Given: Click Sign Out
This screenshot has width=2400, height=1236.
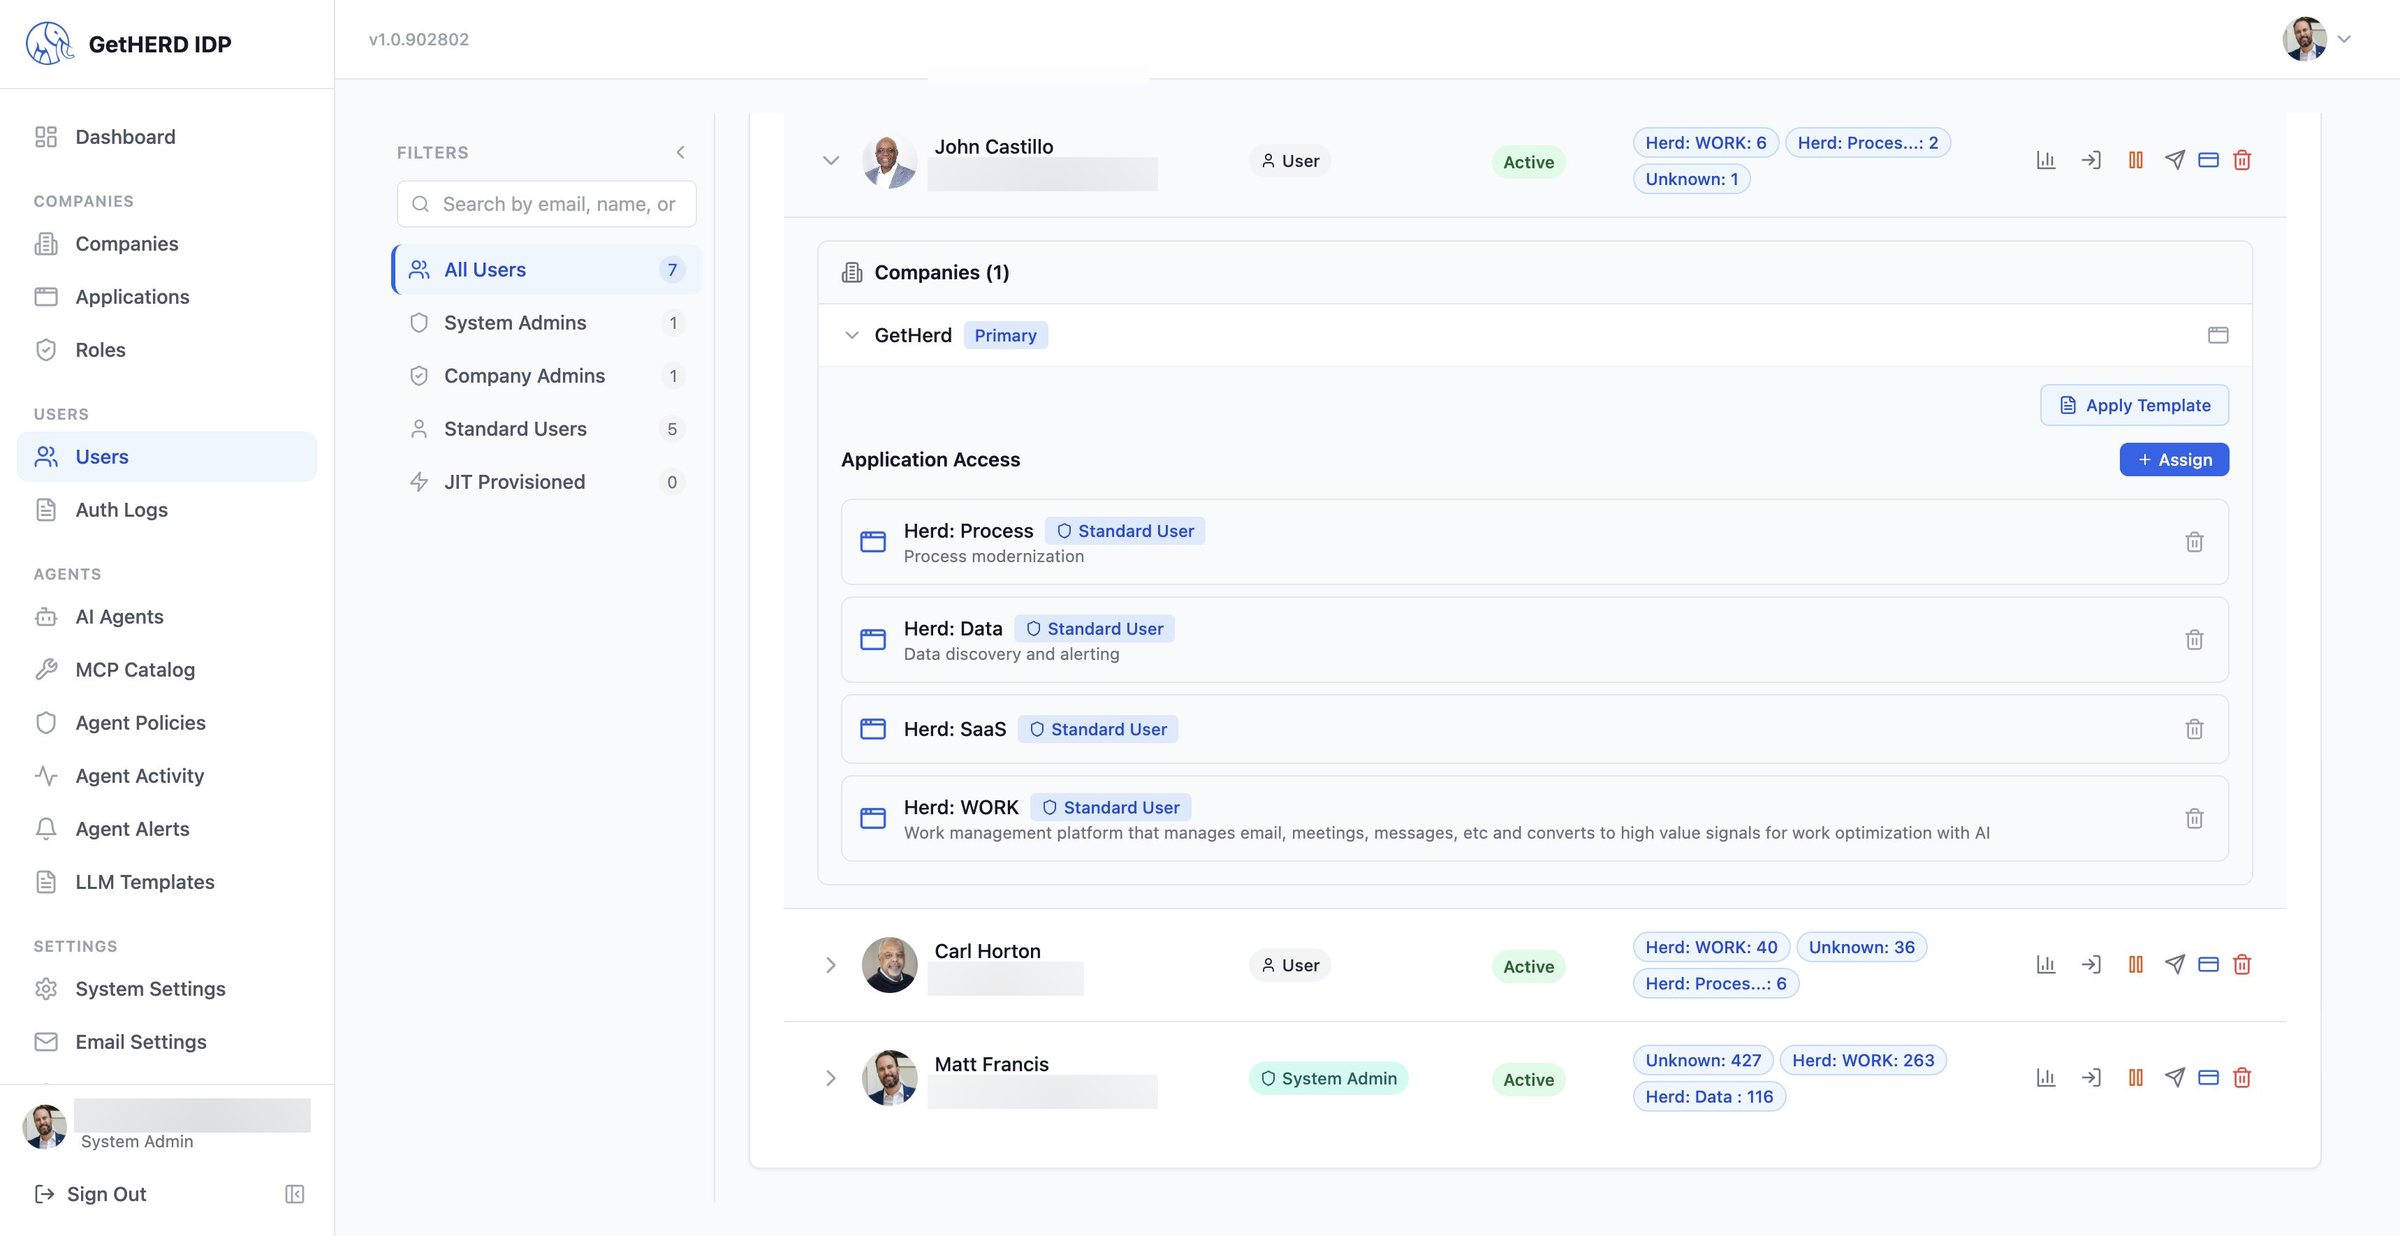Looking at the screenshot, I should [x=91, y=1194].
